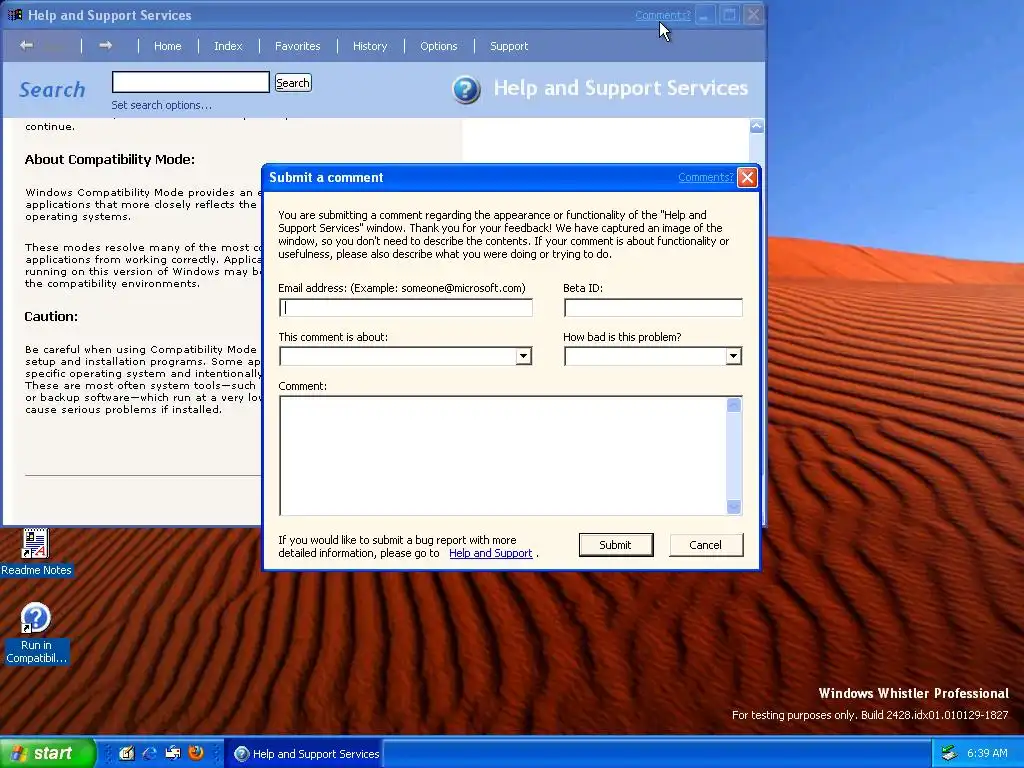The image size is (1024, 768).
Task: Launch Internet Explorer from quick launch
Action: (150, 753)
